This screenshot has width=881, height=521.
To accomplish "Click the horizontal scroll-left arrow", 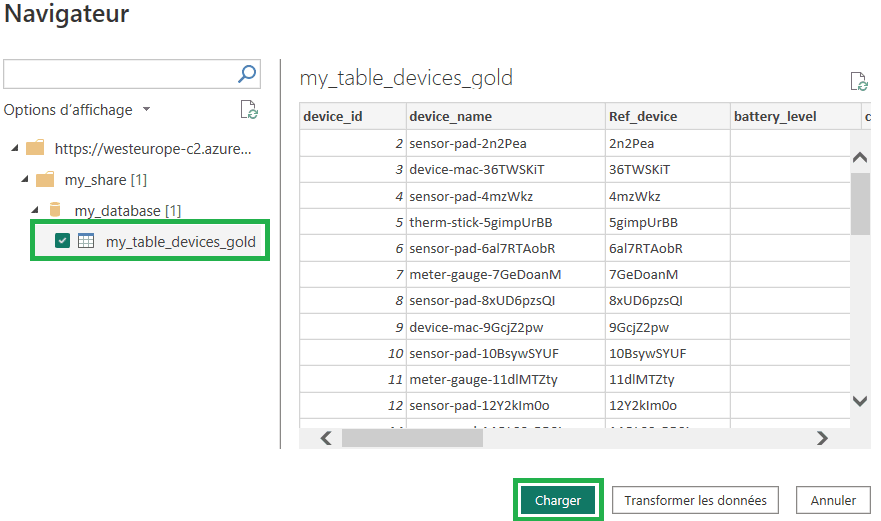I will pyautogui.click(x=326, y=438).
